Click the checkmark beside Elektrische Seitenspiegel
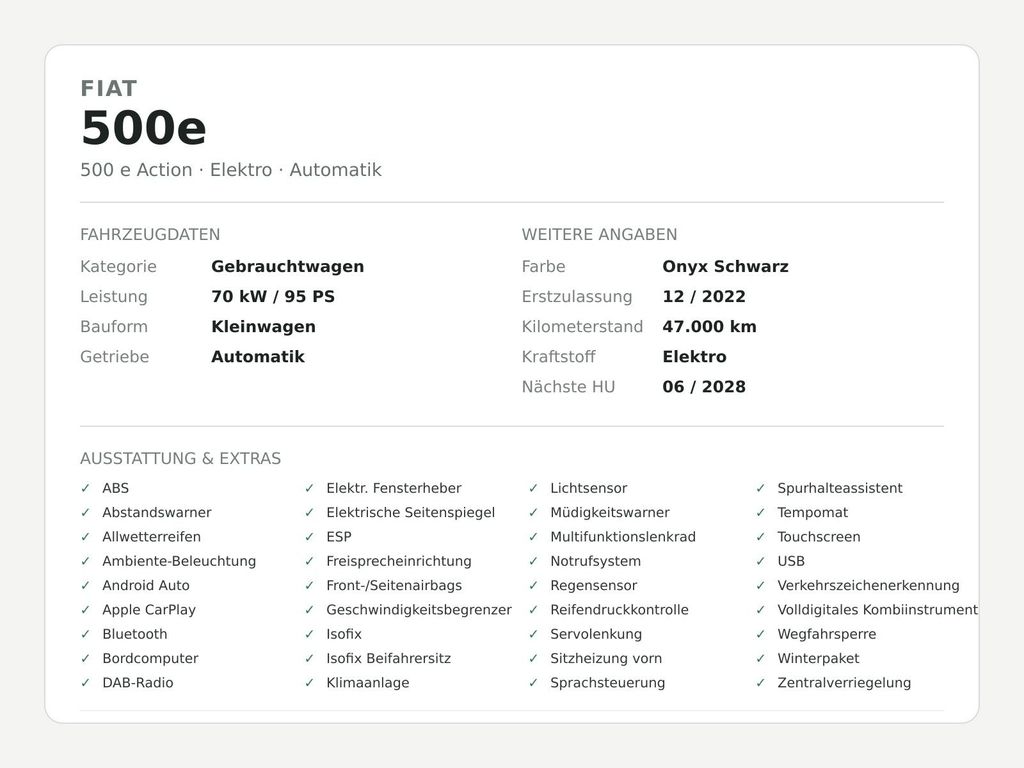This screenshot has width=1024, height=768. (x=310, y=512)
